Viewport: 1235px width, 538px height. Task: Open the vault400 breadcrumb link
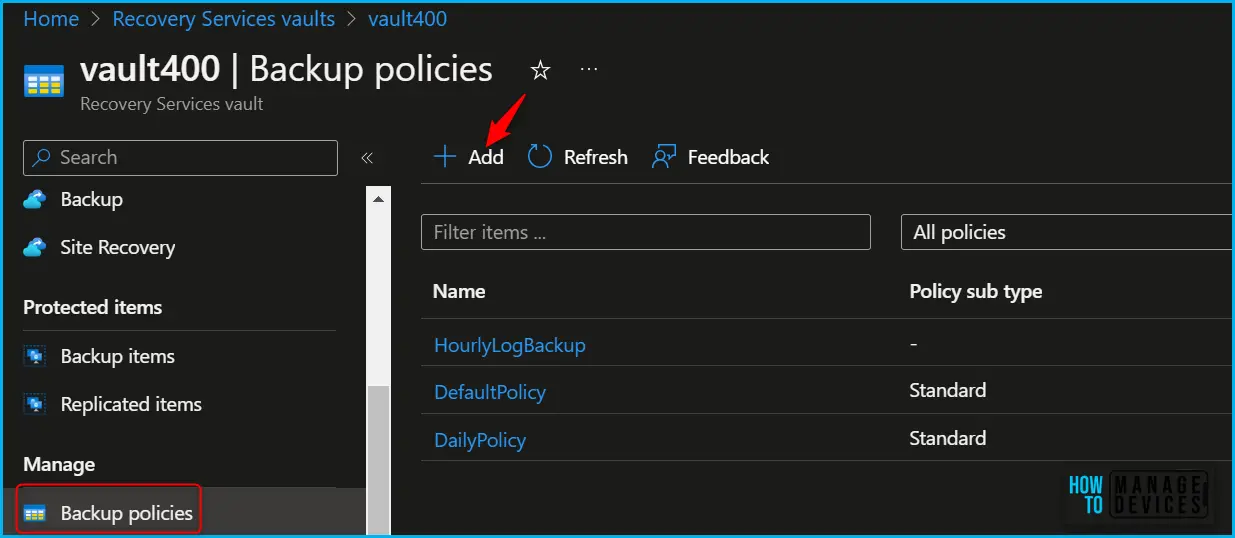(x=408, y=19)
